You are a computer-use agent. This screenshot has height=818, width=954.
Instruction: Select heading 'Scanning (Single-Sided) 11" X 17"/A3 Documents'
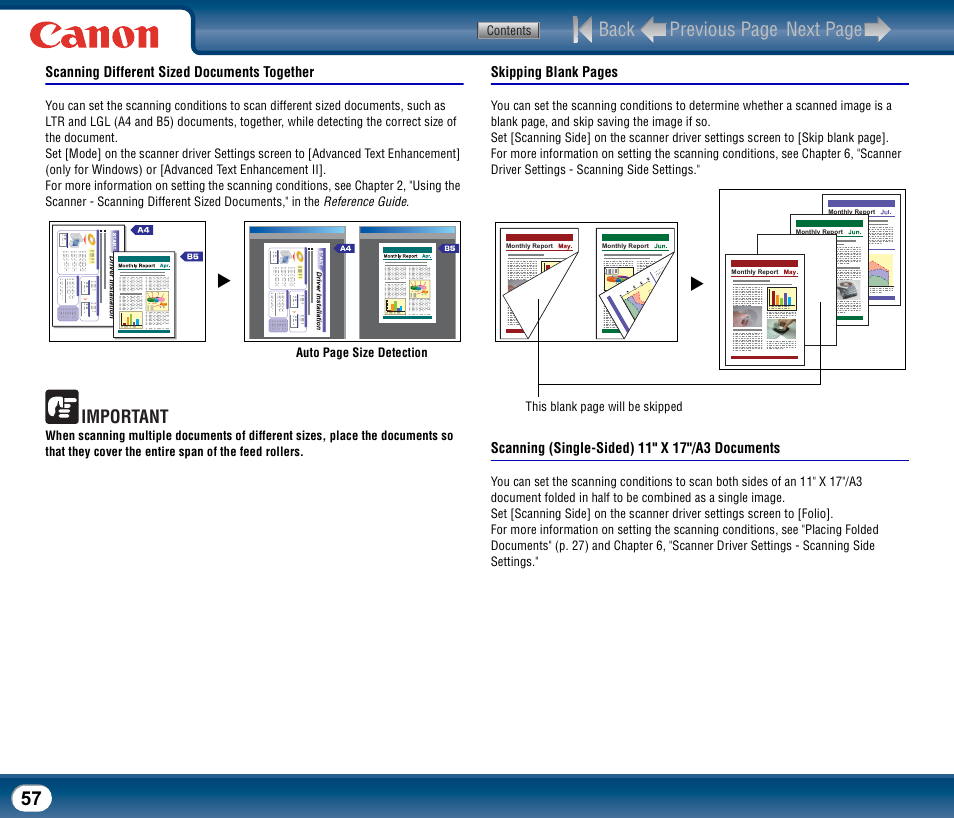tap(635, 448)
